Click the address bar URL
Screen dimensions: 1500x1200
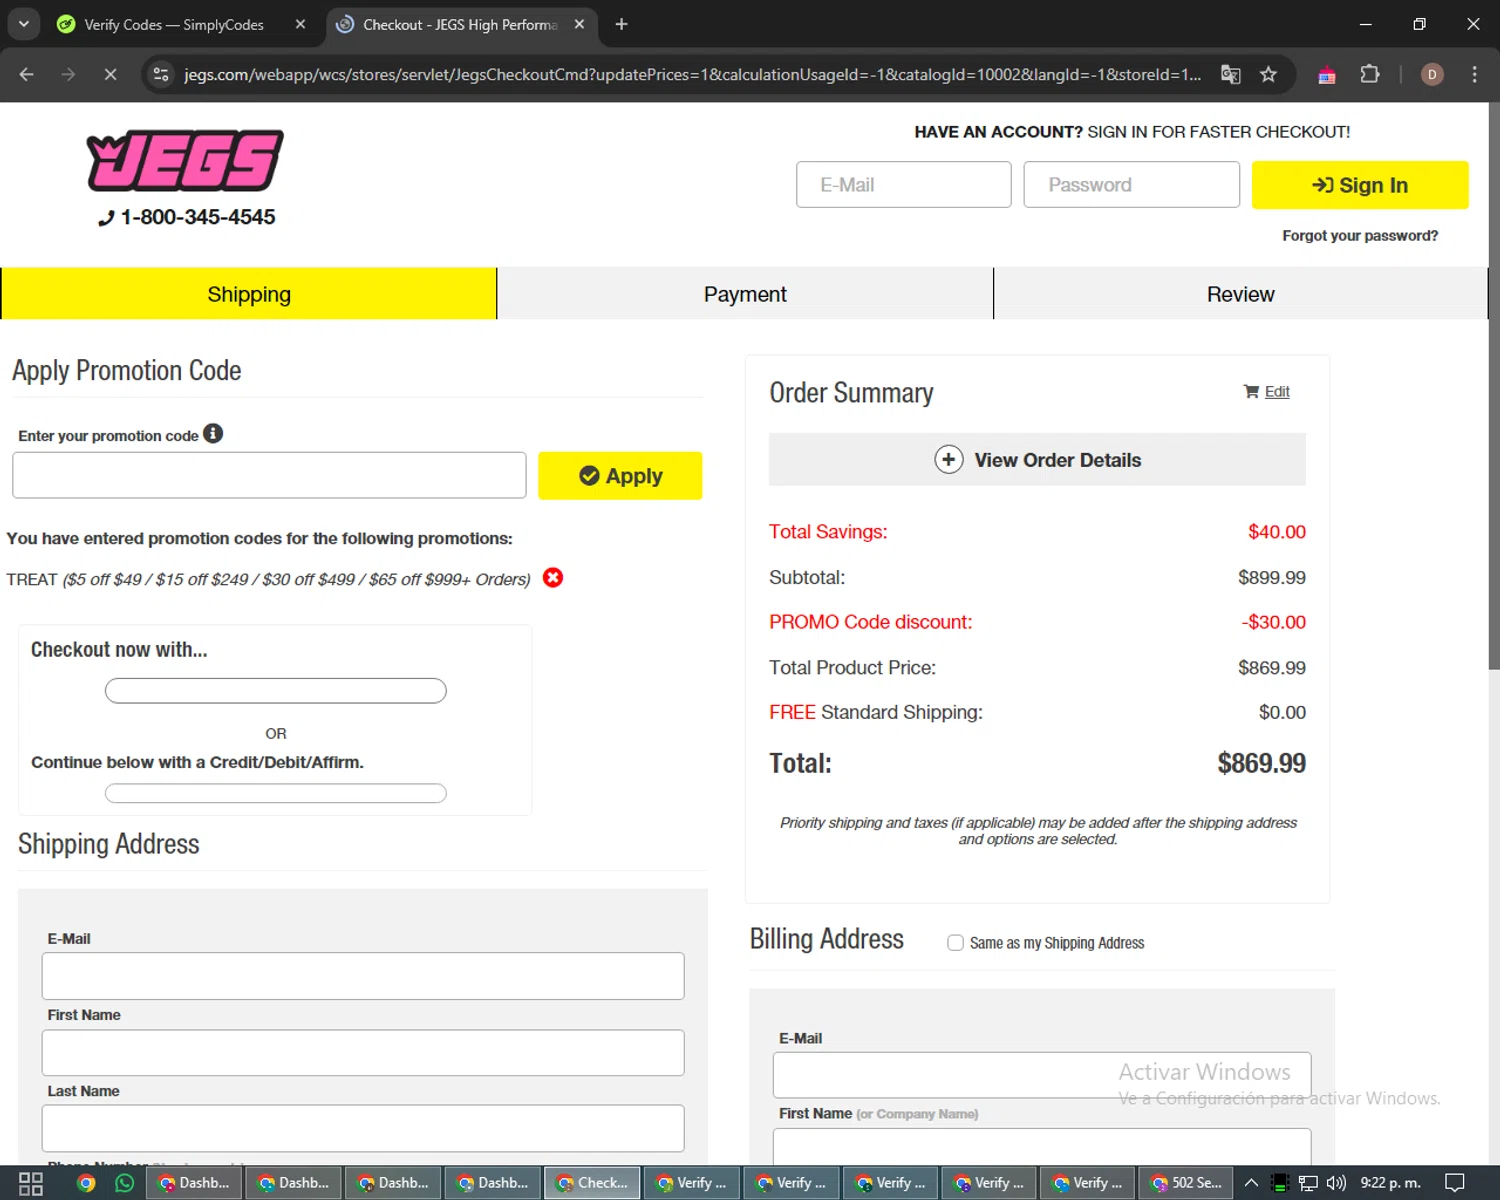point(692,75)
